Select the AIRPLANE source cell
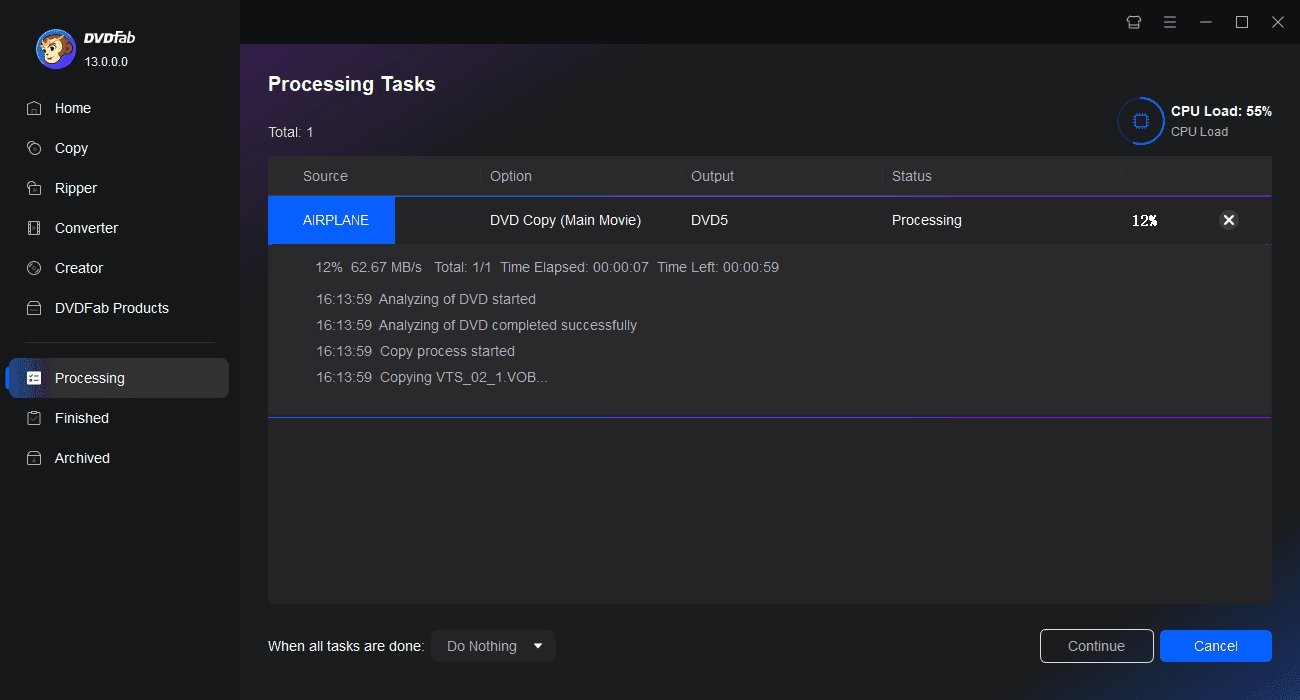This screenshot has height=700, width=1300. 332,220
